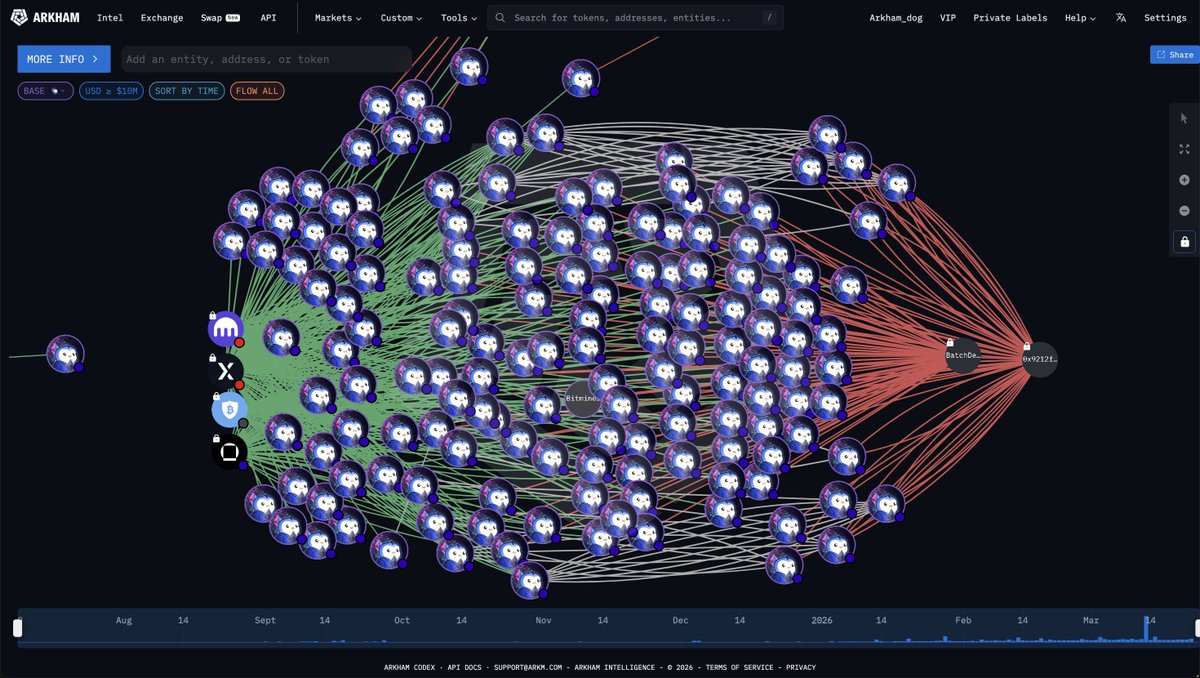Screen dimensions: 1200x678
Task: Go to the Intel page
Action: pyautogui.click(x=110, y=18)
